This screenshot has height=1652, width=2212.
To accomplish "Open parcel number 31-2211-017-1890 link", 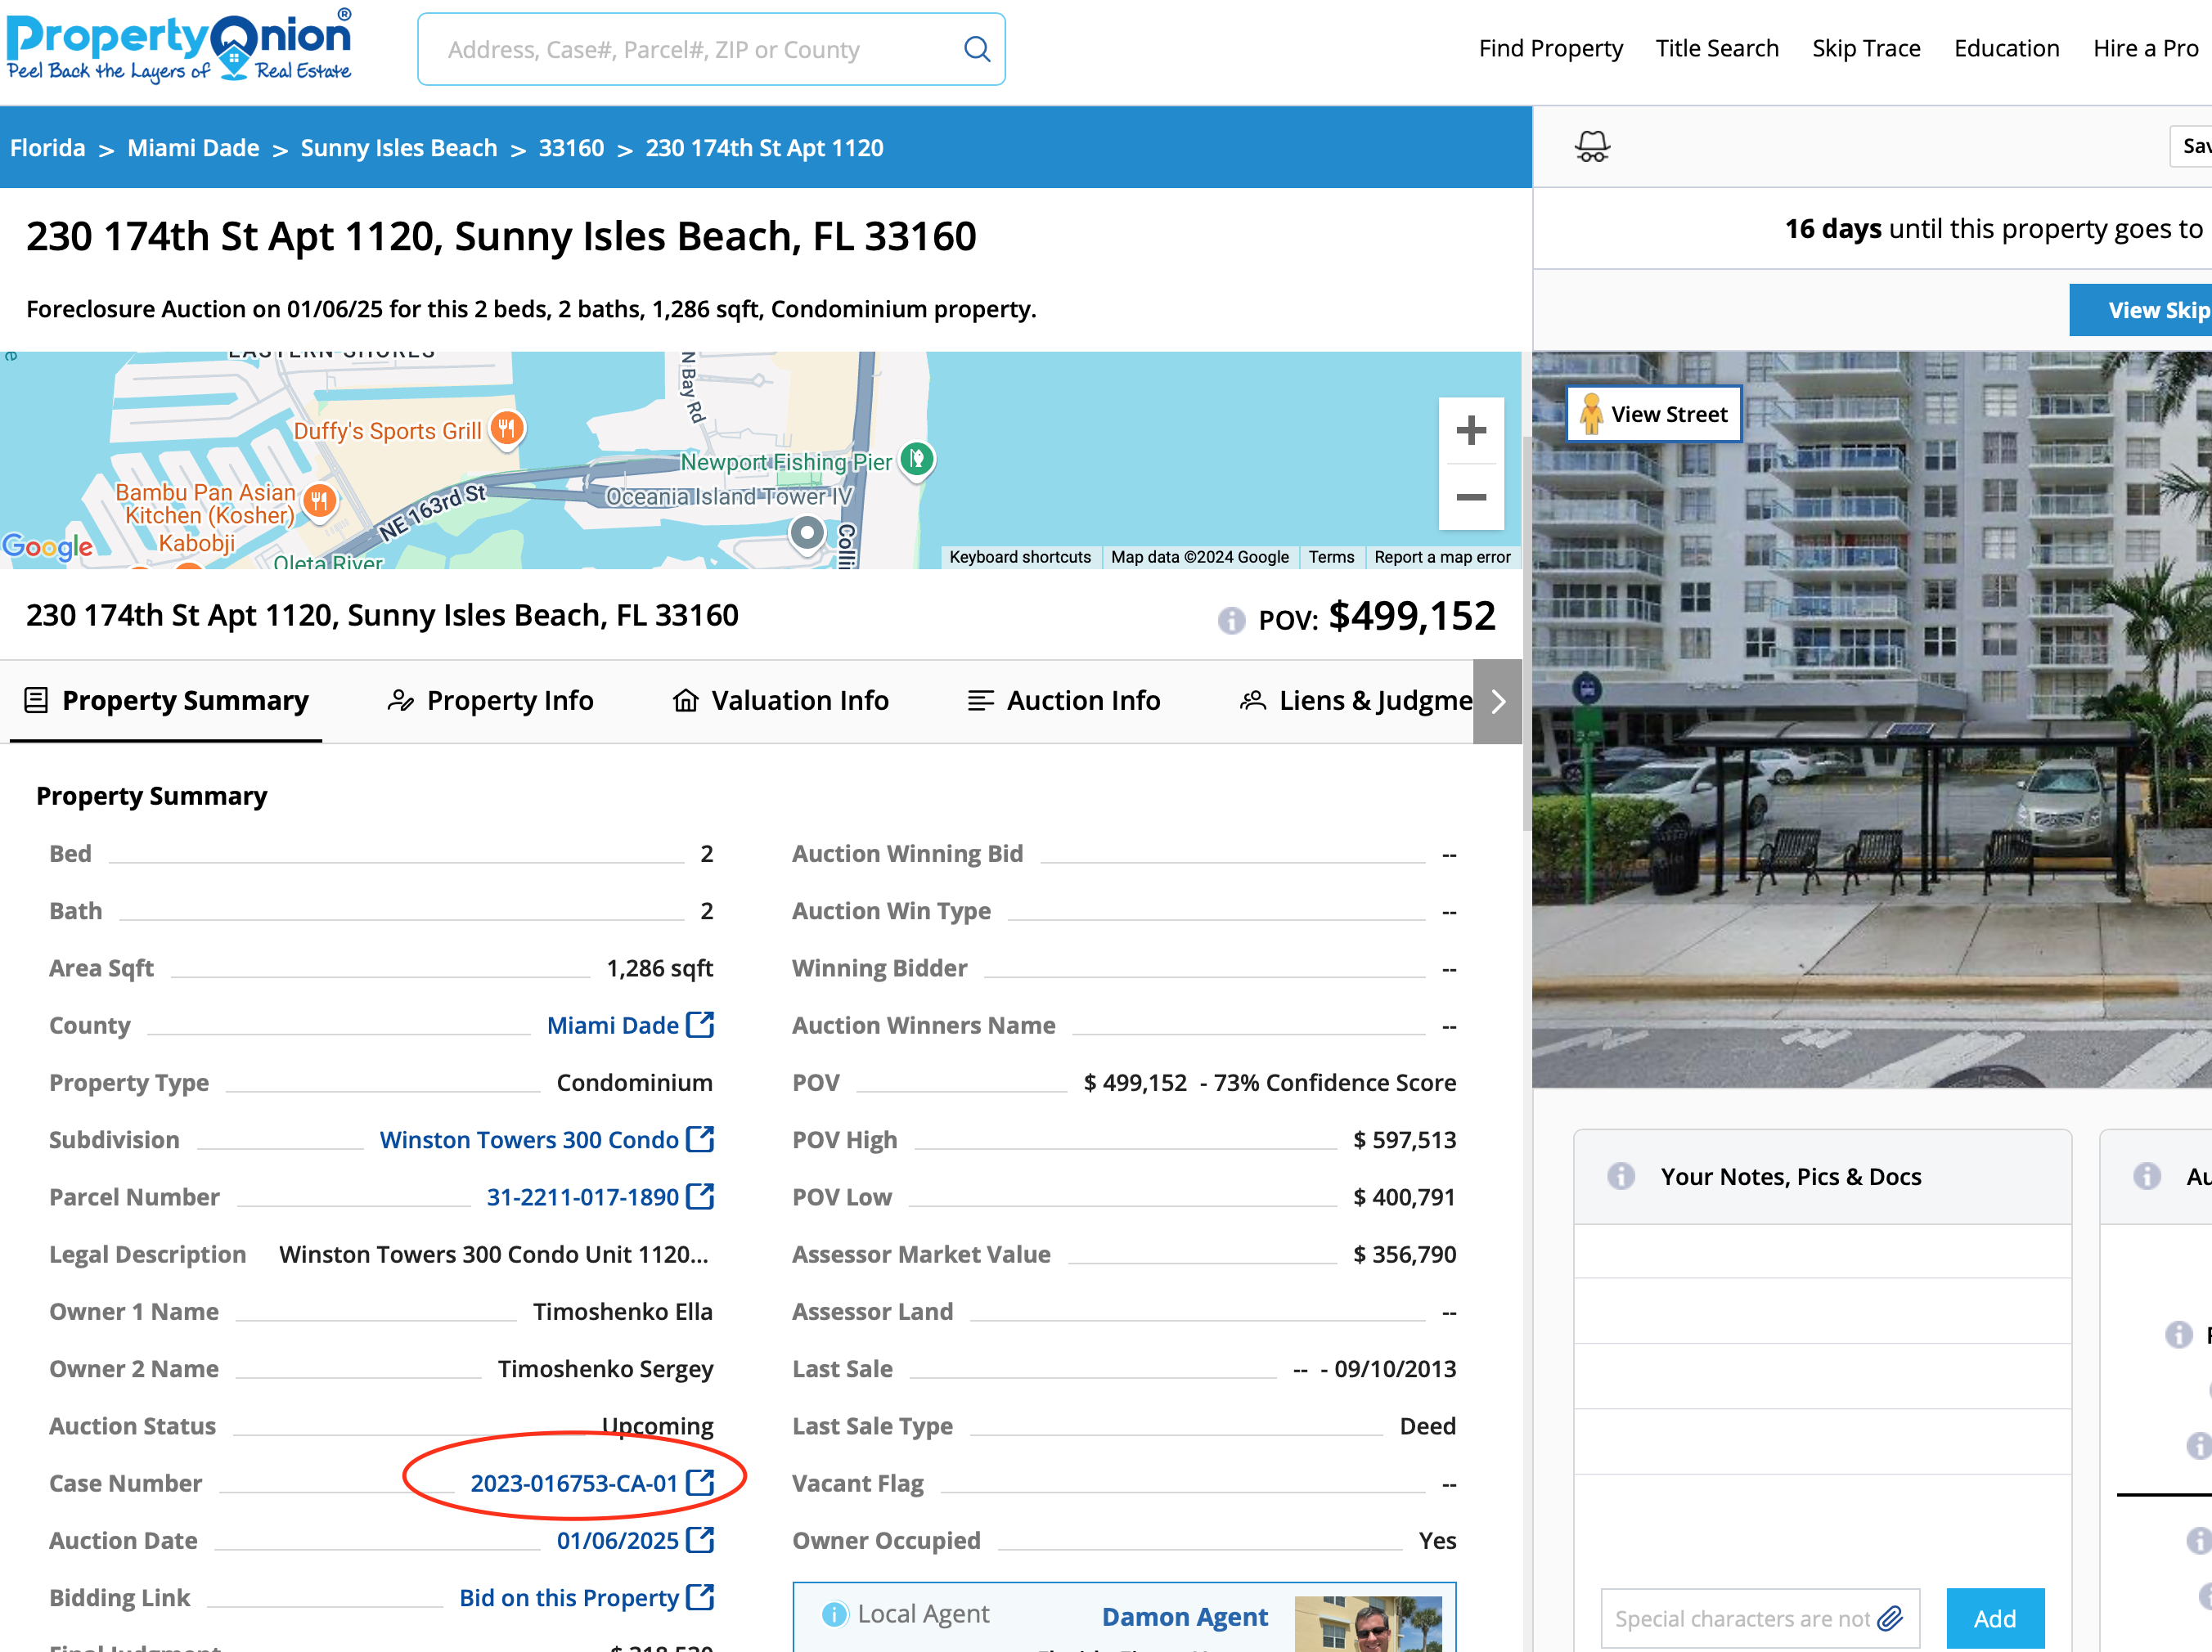I will coord(582,1197).
